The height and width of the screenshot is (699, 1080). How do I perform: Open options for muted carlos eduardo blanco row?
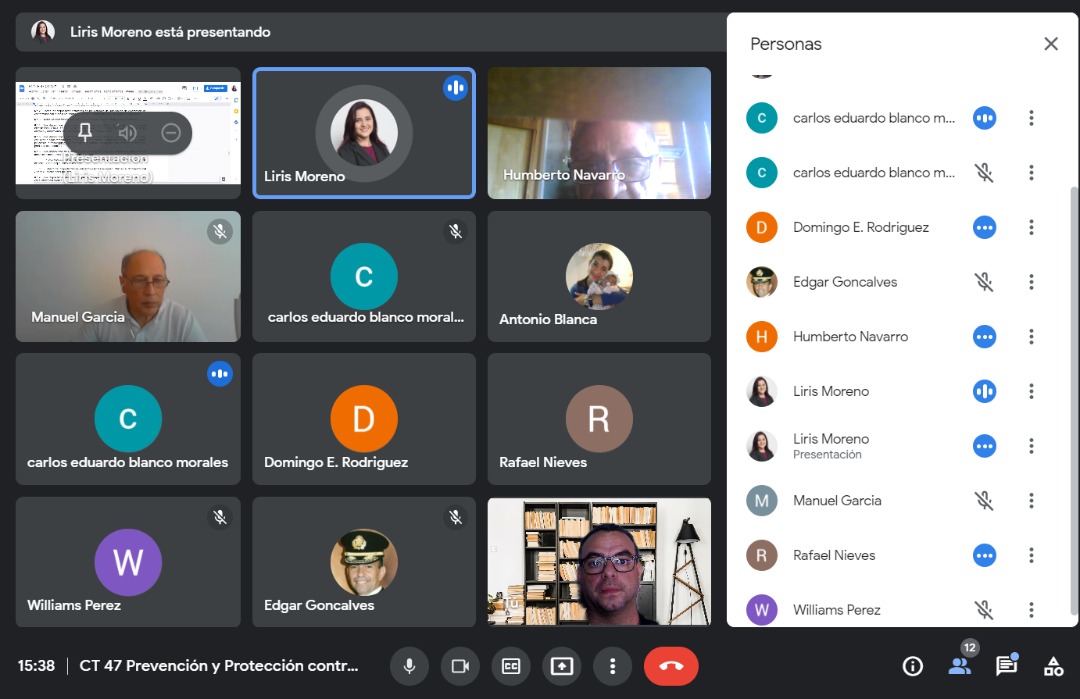pos(1031,172)
